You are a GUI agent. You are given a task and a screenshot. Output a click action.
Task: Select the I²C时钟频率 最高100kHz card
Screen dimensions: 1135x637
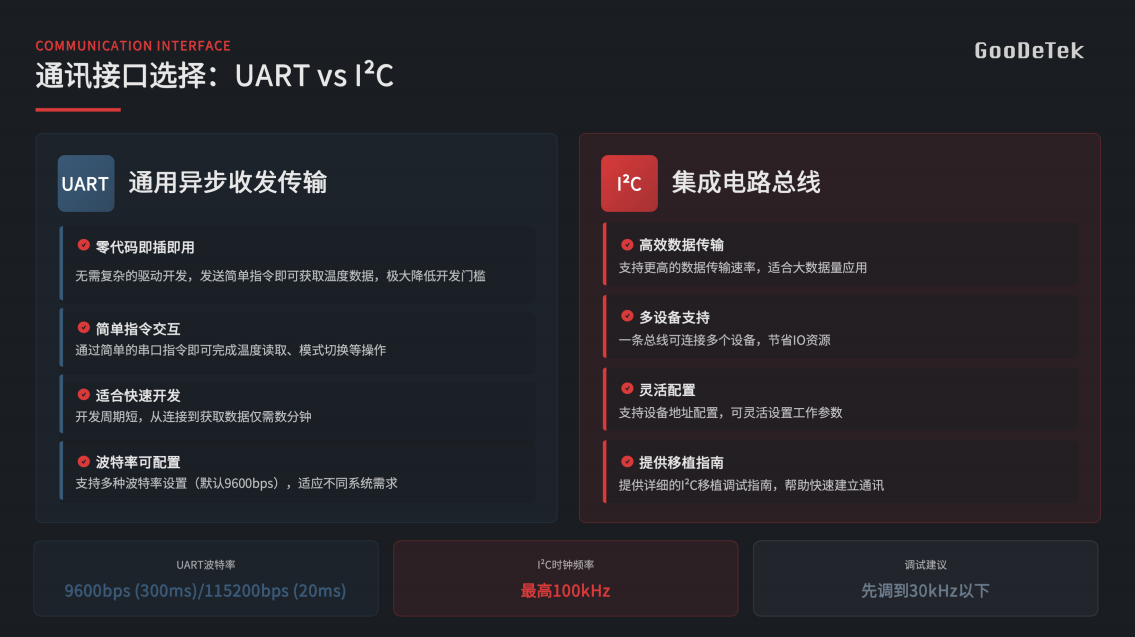point(565,578)
